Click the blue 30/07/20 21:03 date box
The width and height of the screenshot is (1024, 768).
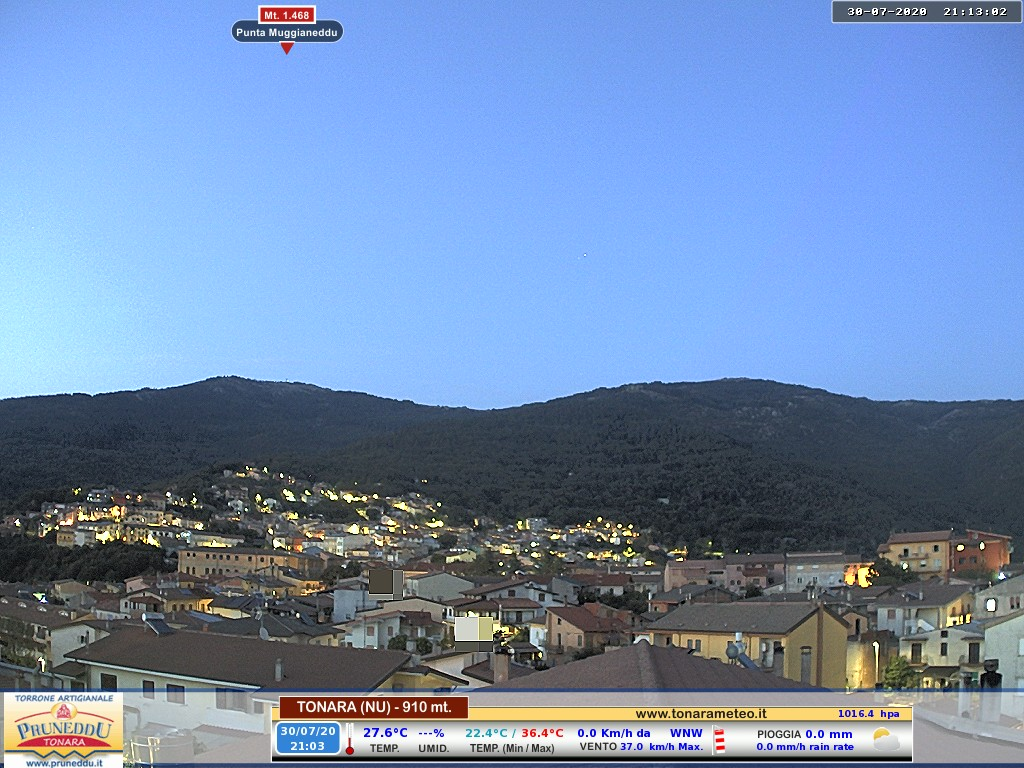tap(308, 738)
